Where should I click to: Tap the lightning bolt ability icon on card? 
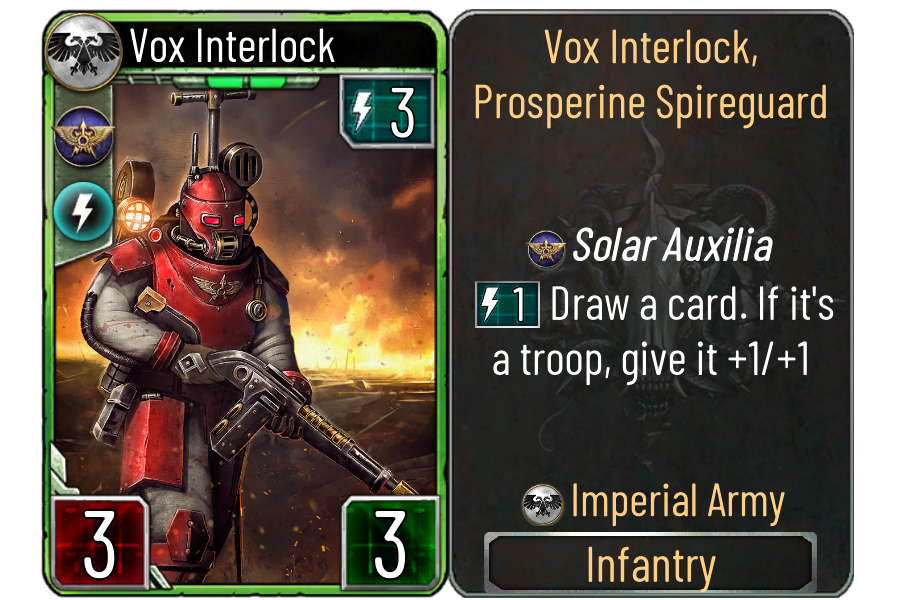point(84,211)
